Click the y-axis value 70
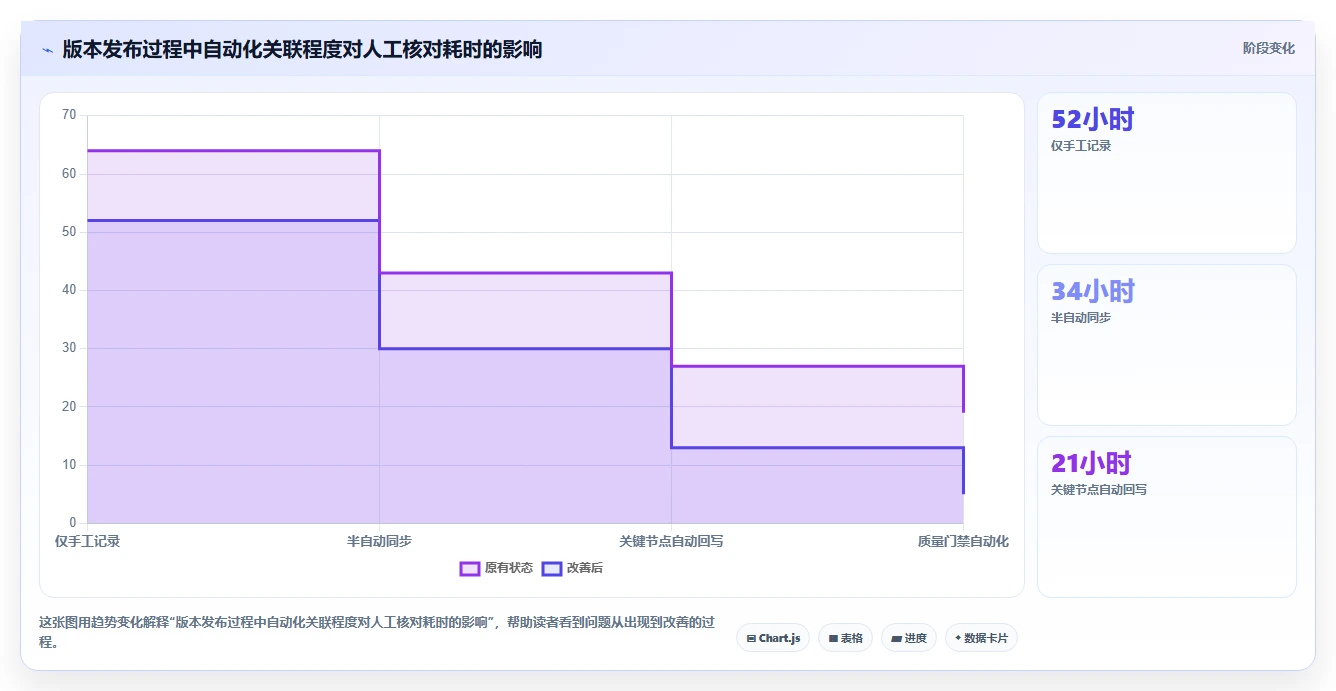The width and height of the screenshot is (1336, 691). click(69, 115)
